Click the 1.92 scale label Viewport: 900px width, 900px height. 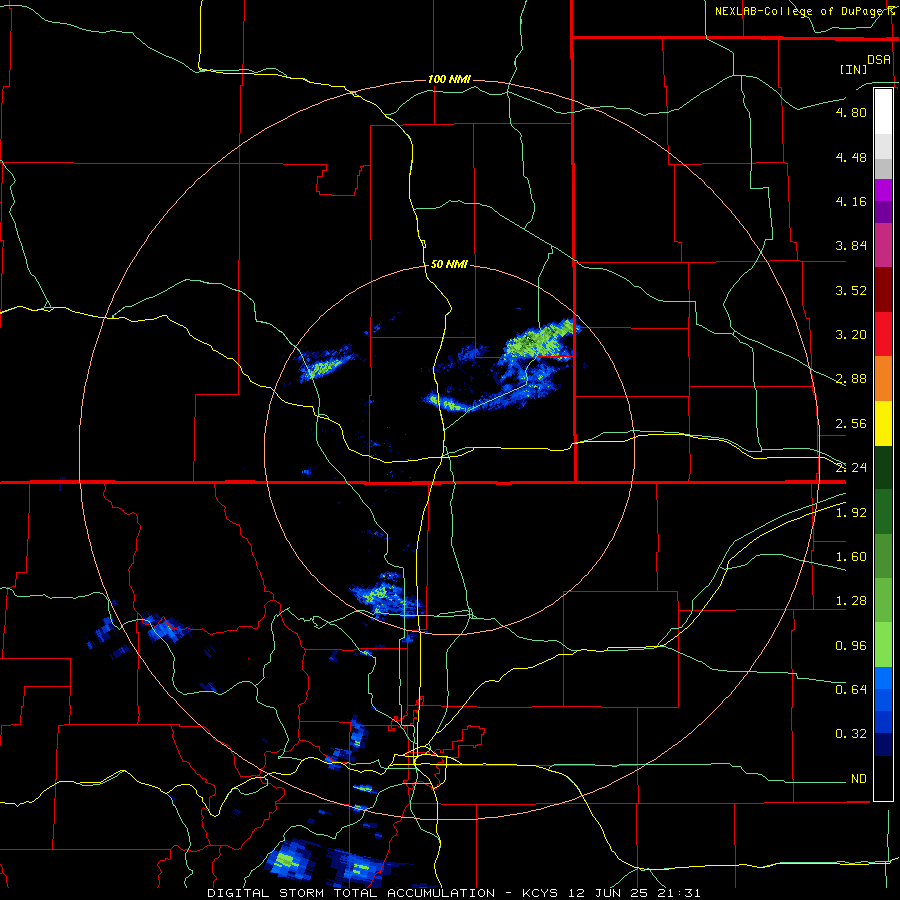point(851,513)
